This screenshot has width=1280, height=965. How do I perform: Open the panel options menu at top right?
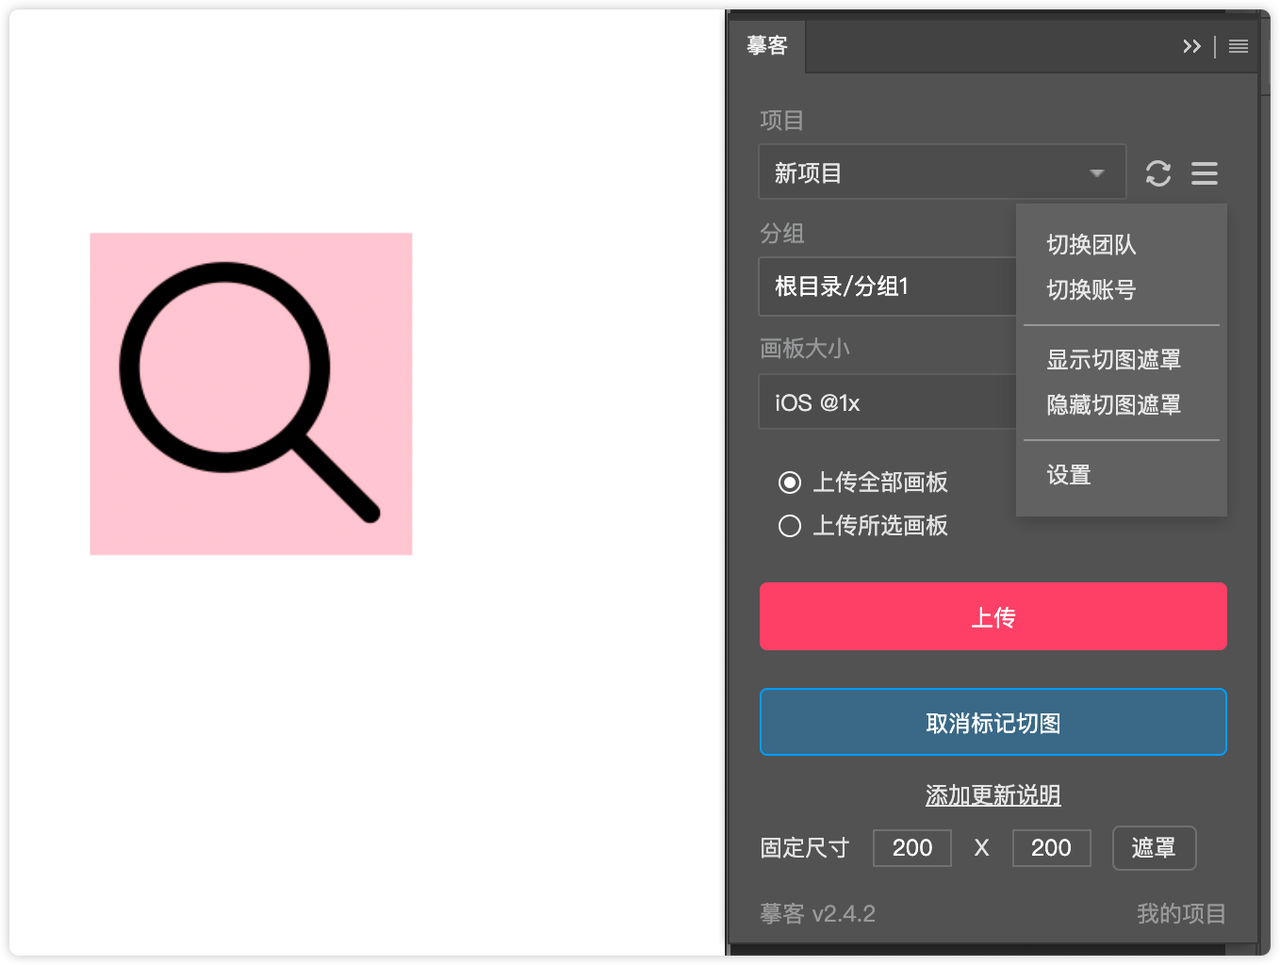[1238, 46]
